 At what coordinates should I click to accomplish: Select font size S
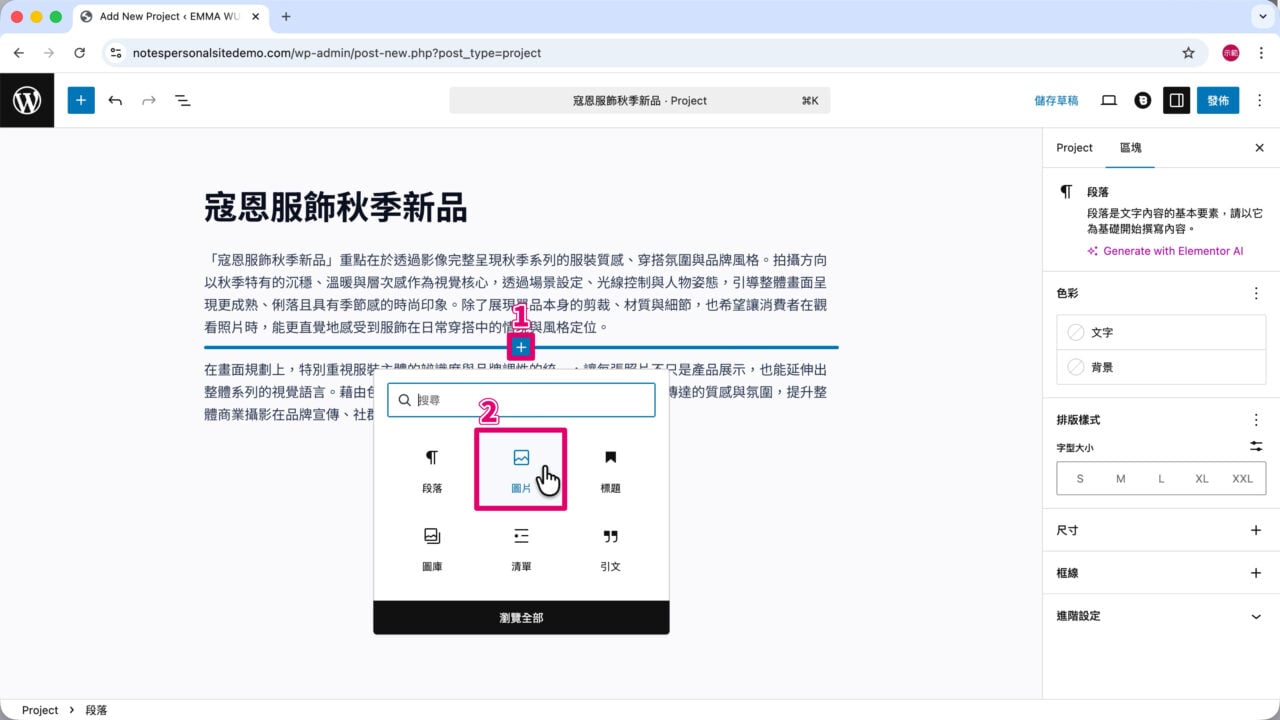click(1080, 479)
